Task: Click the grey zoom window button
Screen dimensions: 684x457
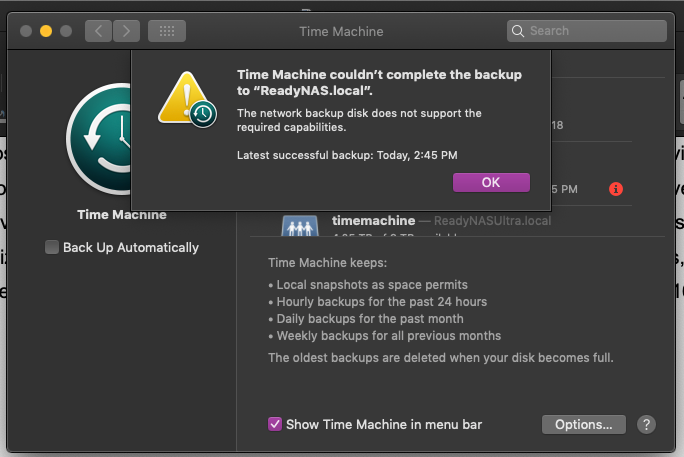Action: point(66,31)
